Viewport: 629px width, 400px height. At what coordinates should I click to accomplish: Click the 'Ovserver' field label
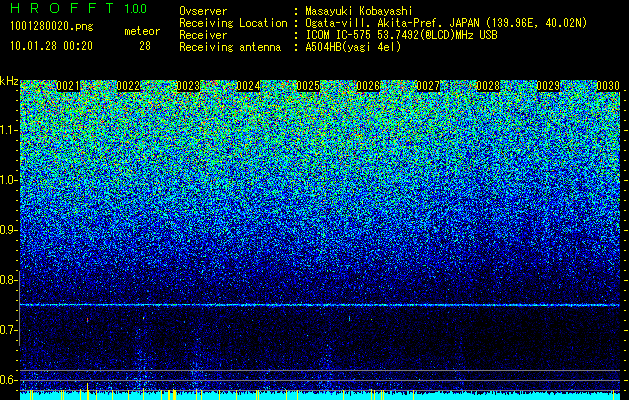[x=203, y=11]
